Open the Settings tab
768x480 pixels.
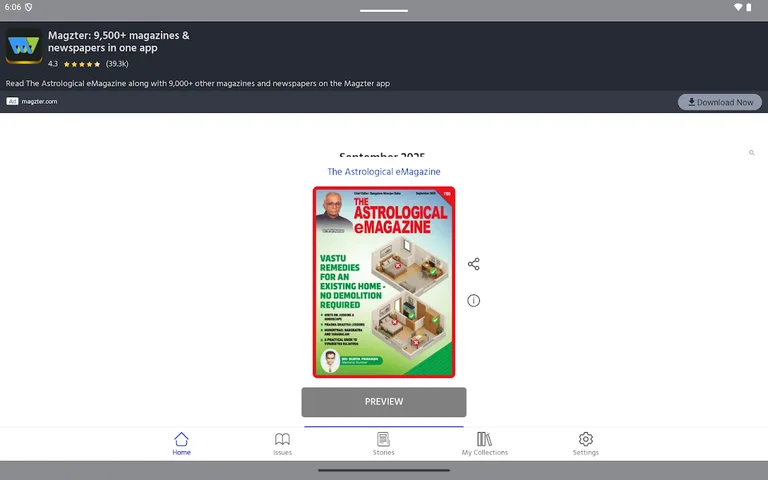pyautogui.click(x=585, y=444)
